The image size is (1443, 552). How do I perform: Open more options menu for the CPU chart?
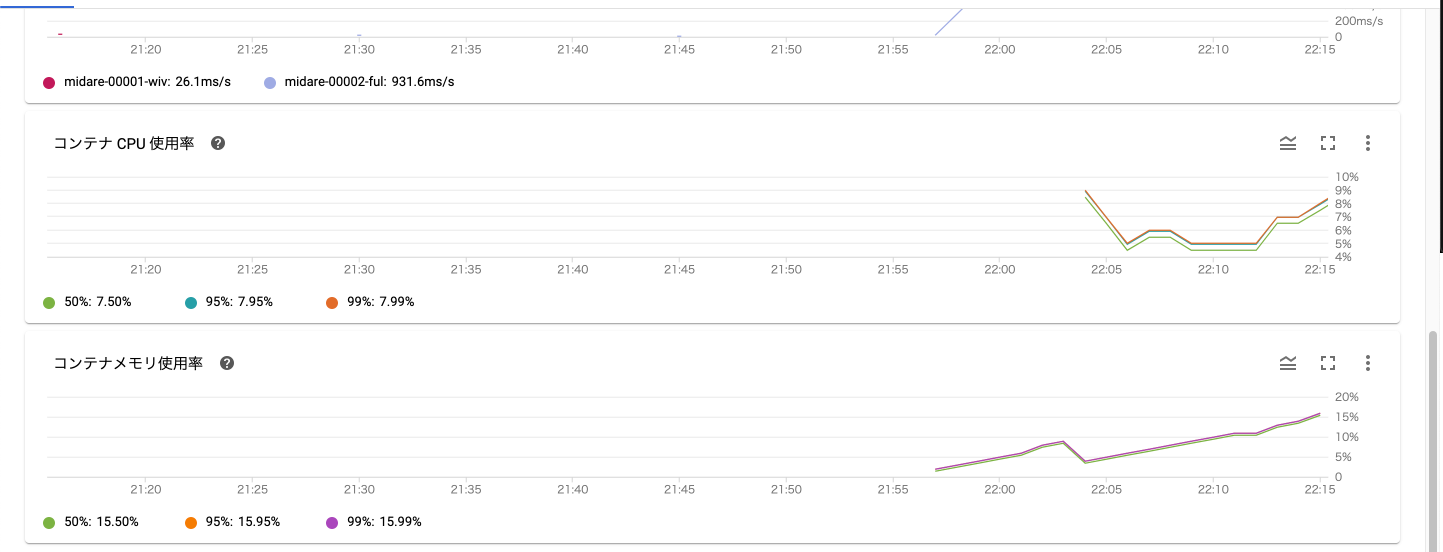pos(1368,143)
